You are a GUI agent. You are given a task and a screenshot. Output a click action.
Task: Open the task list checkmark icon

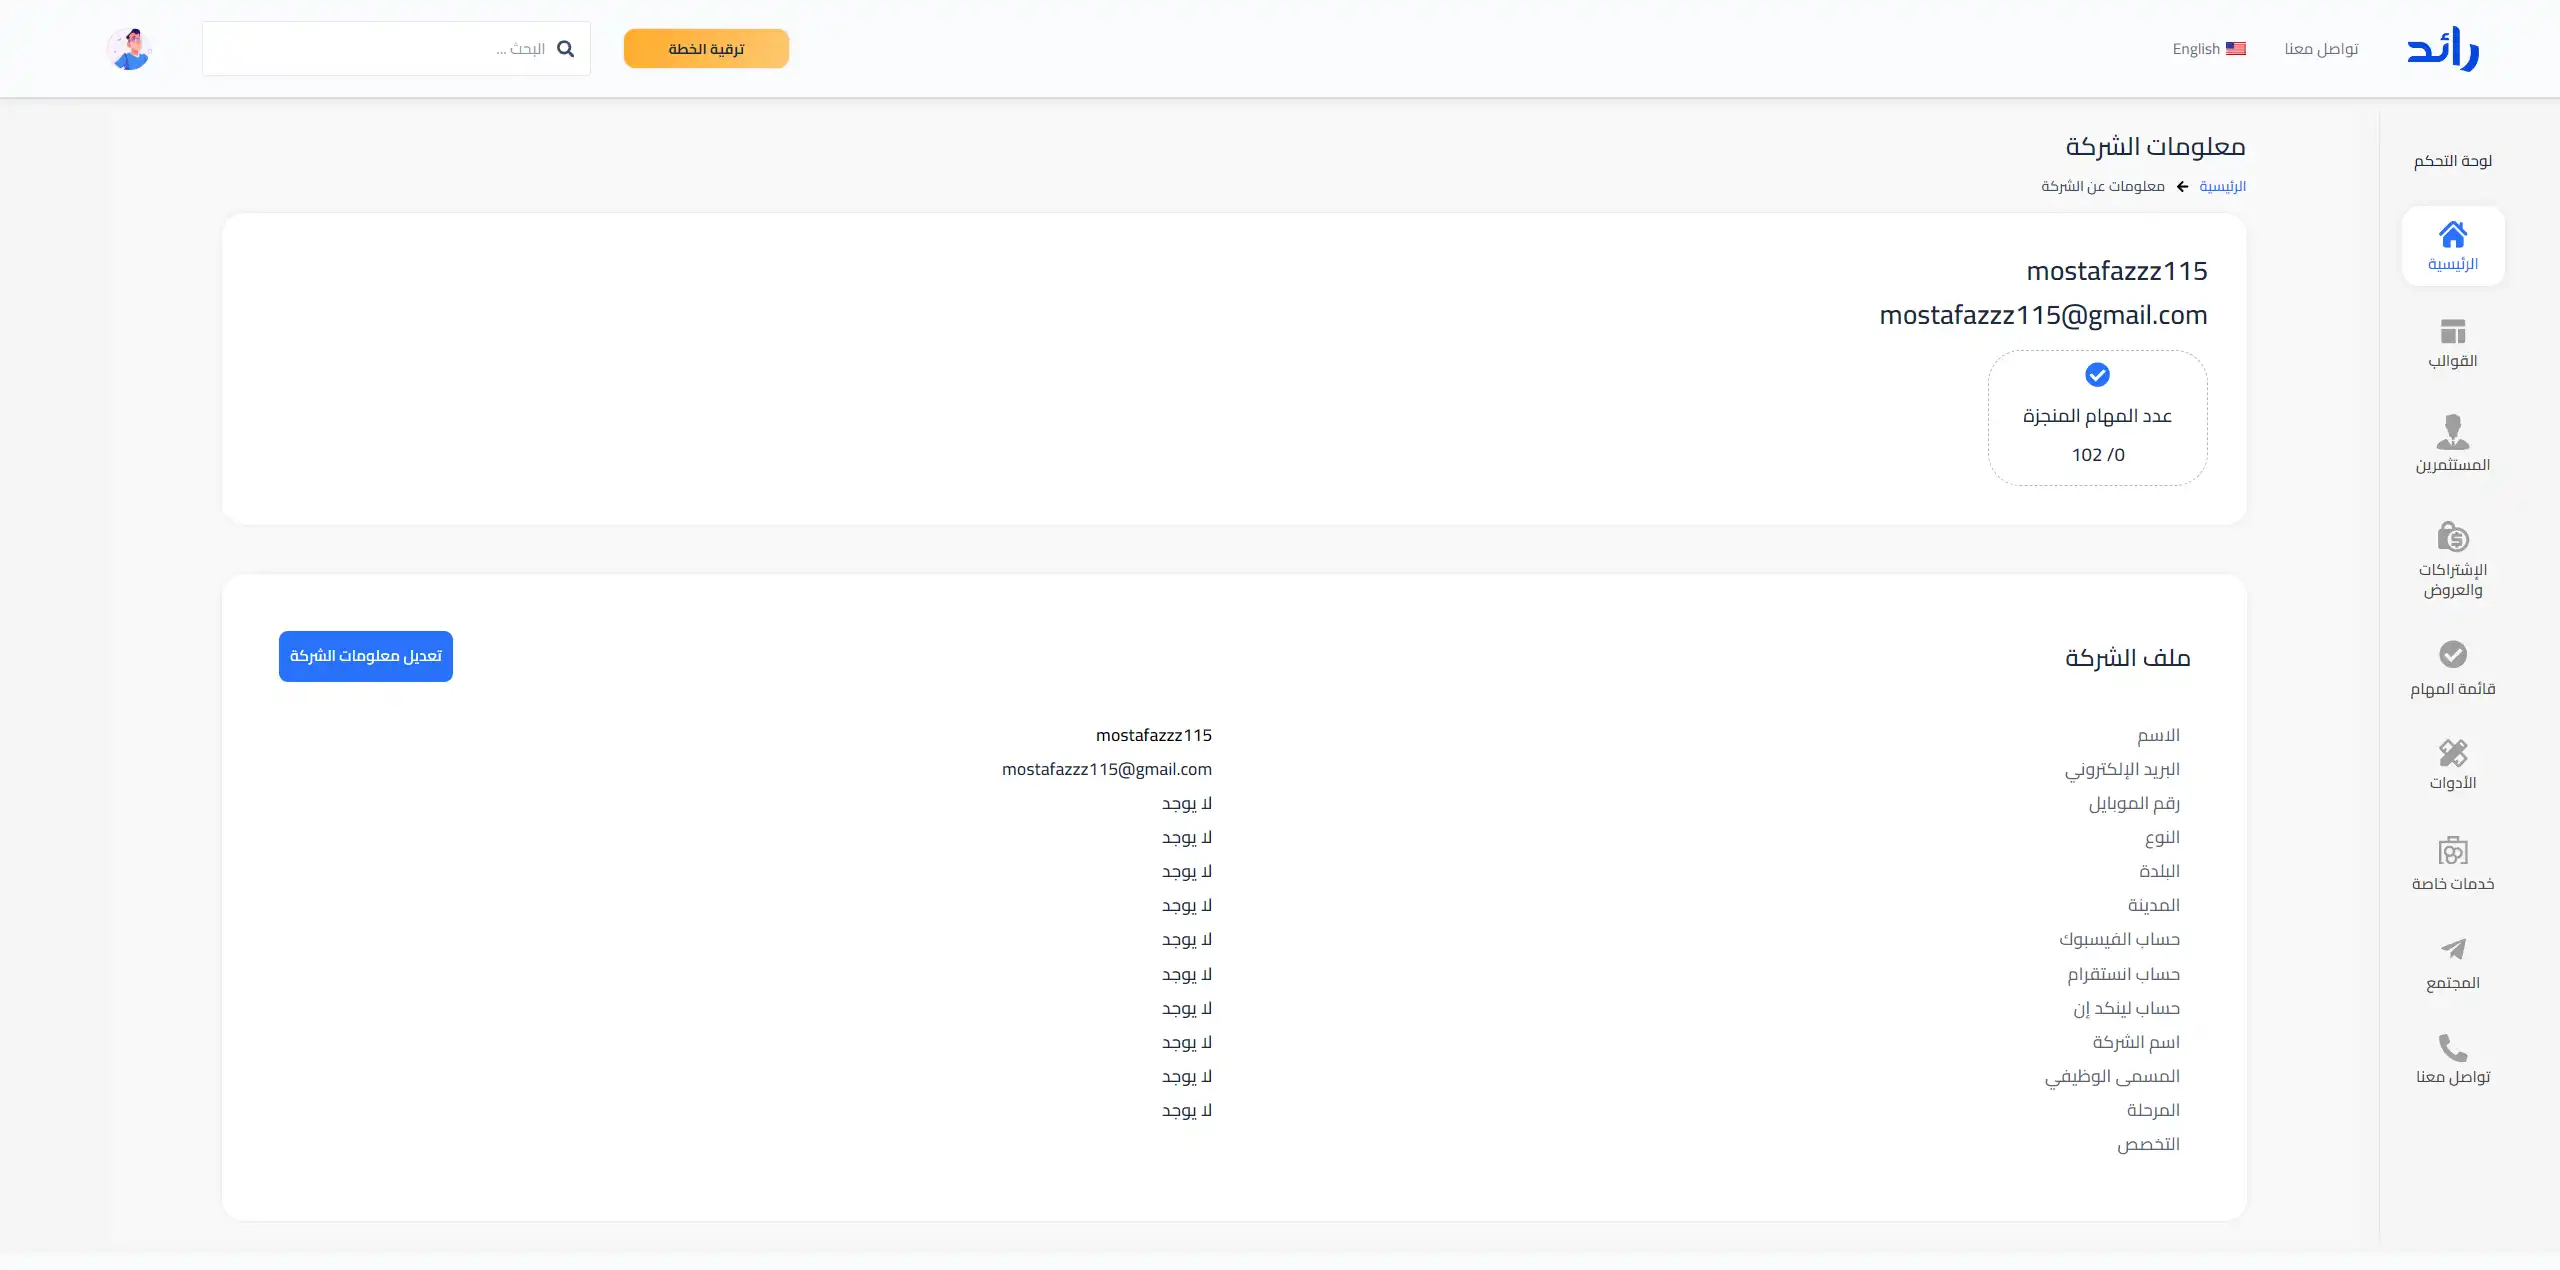coord(2452,654)
